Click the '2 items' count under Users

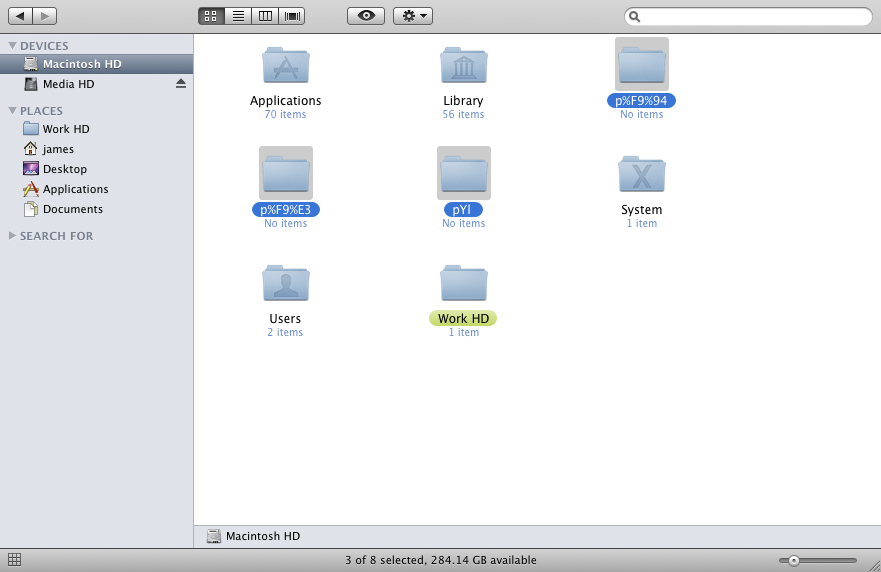[x=285, y=332]
